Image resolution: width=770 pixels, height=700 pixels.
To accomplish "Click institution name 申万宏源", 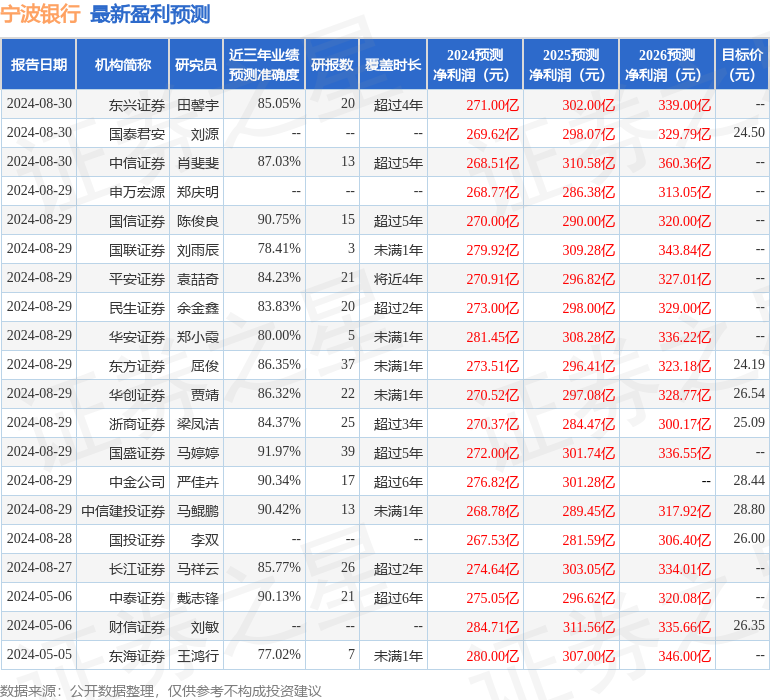I will (137, 192).
